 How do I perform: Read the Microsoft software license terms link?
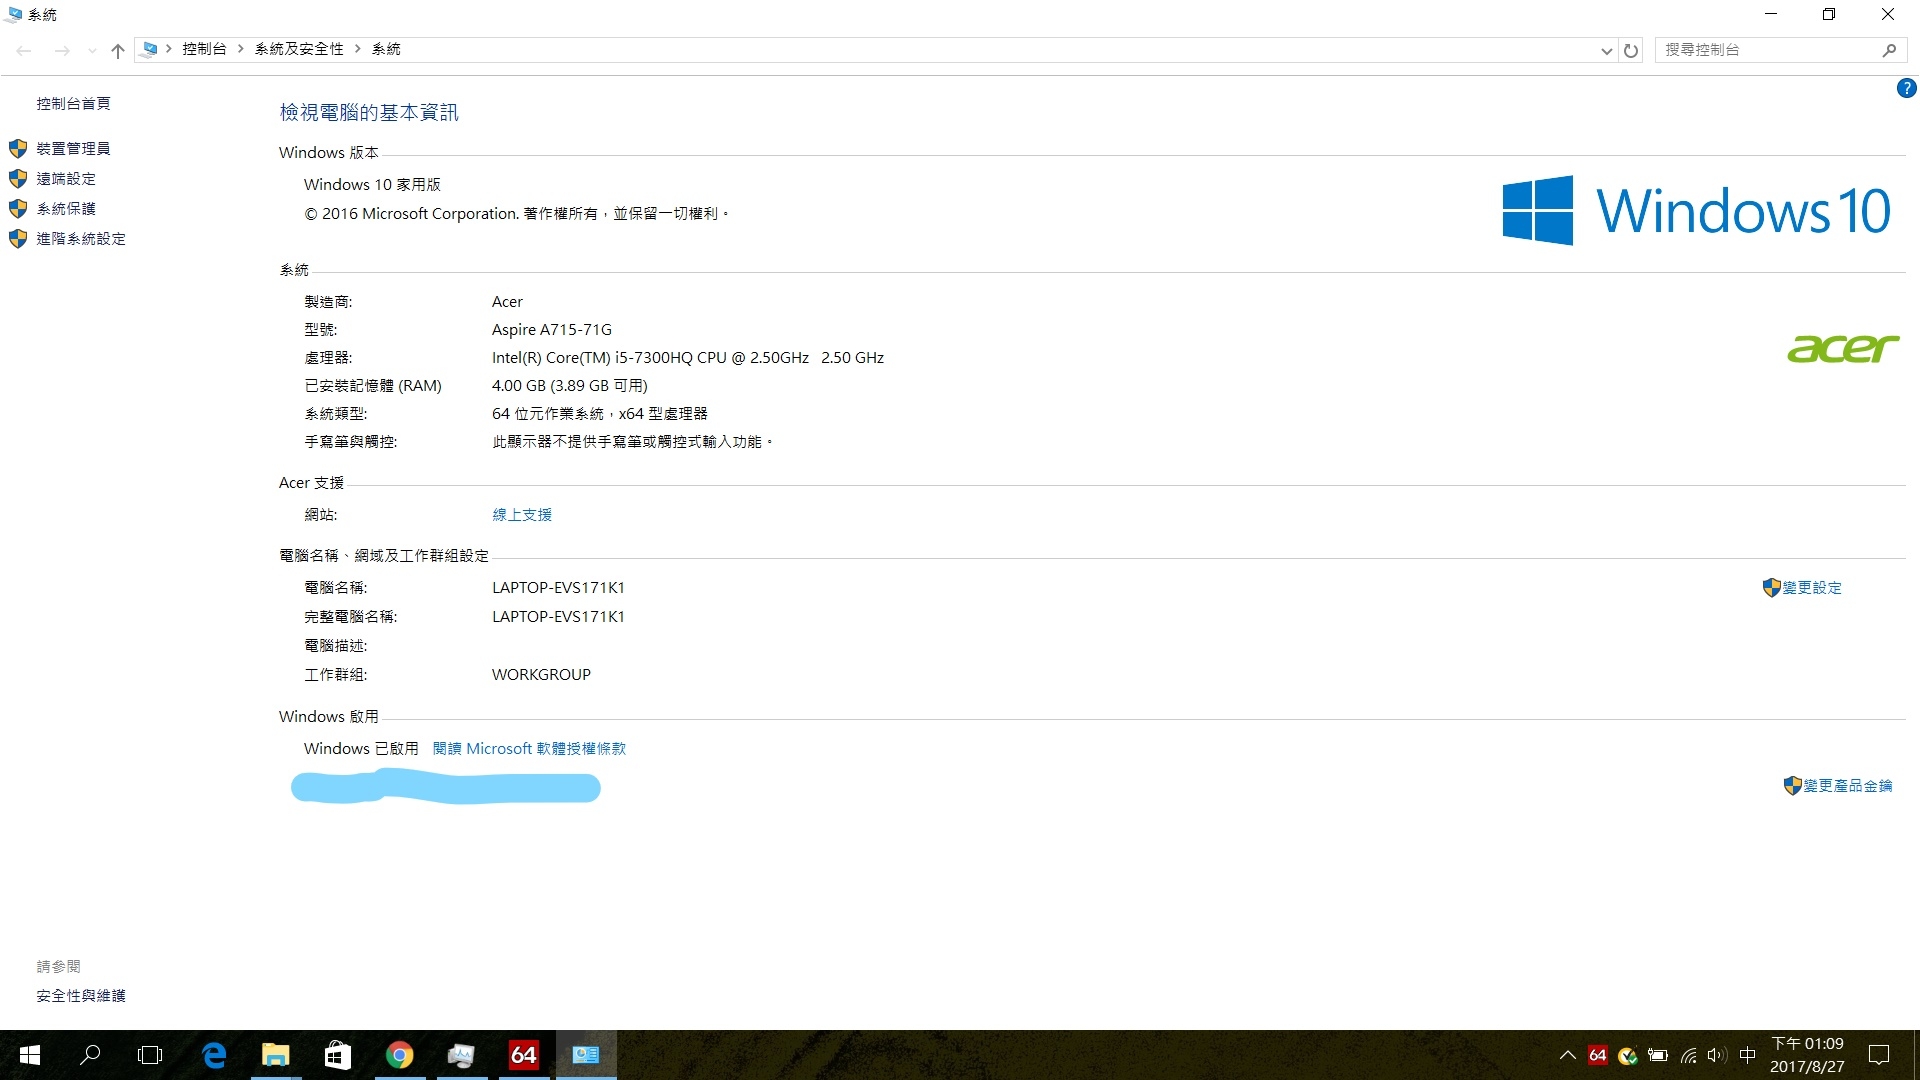(529, 749)
